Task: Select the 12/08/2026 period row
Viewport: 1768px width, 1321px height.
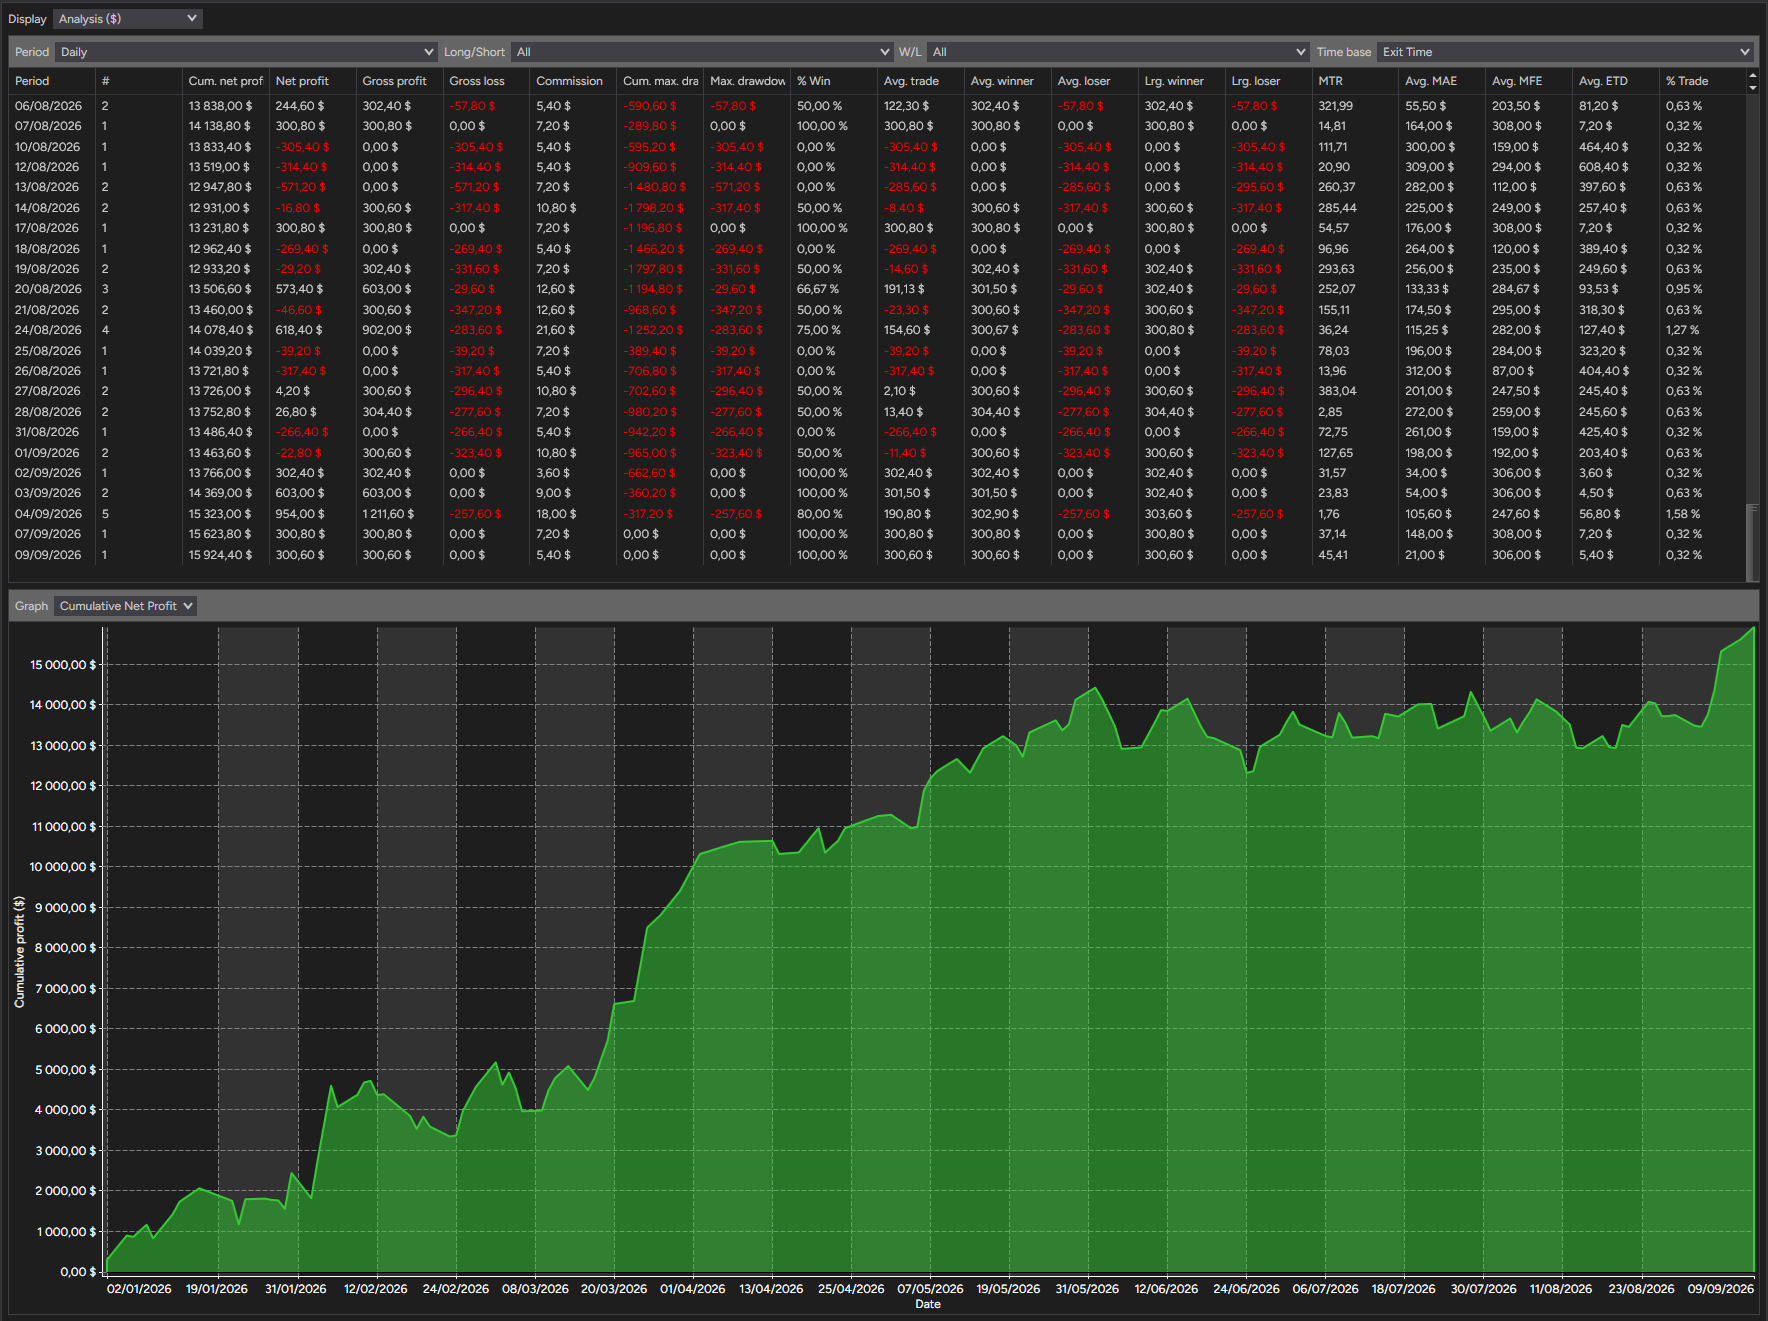Action: [x=877, y=167]
